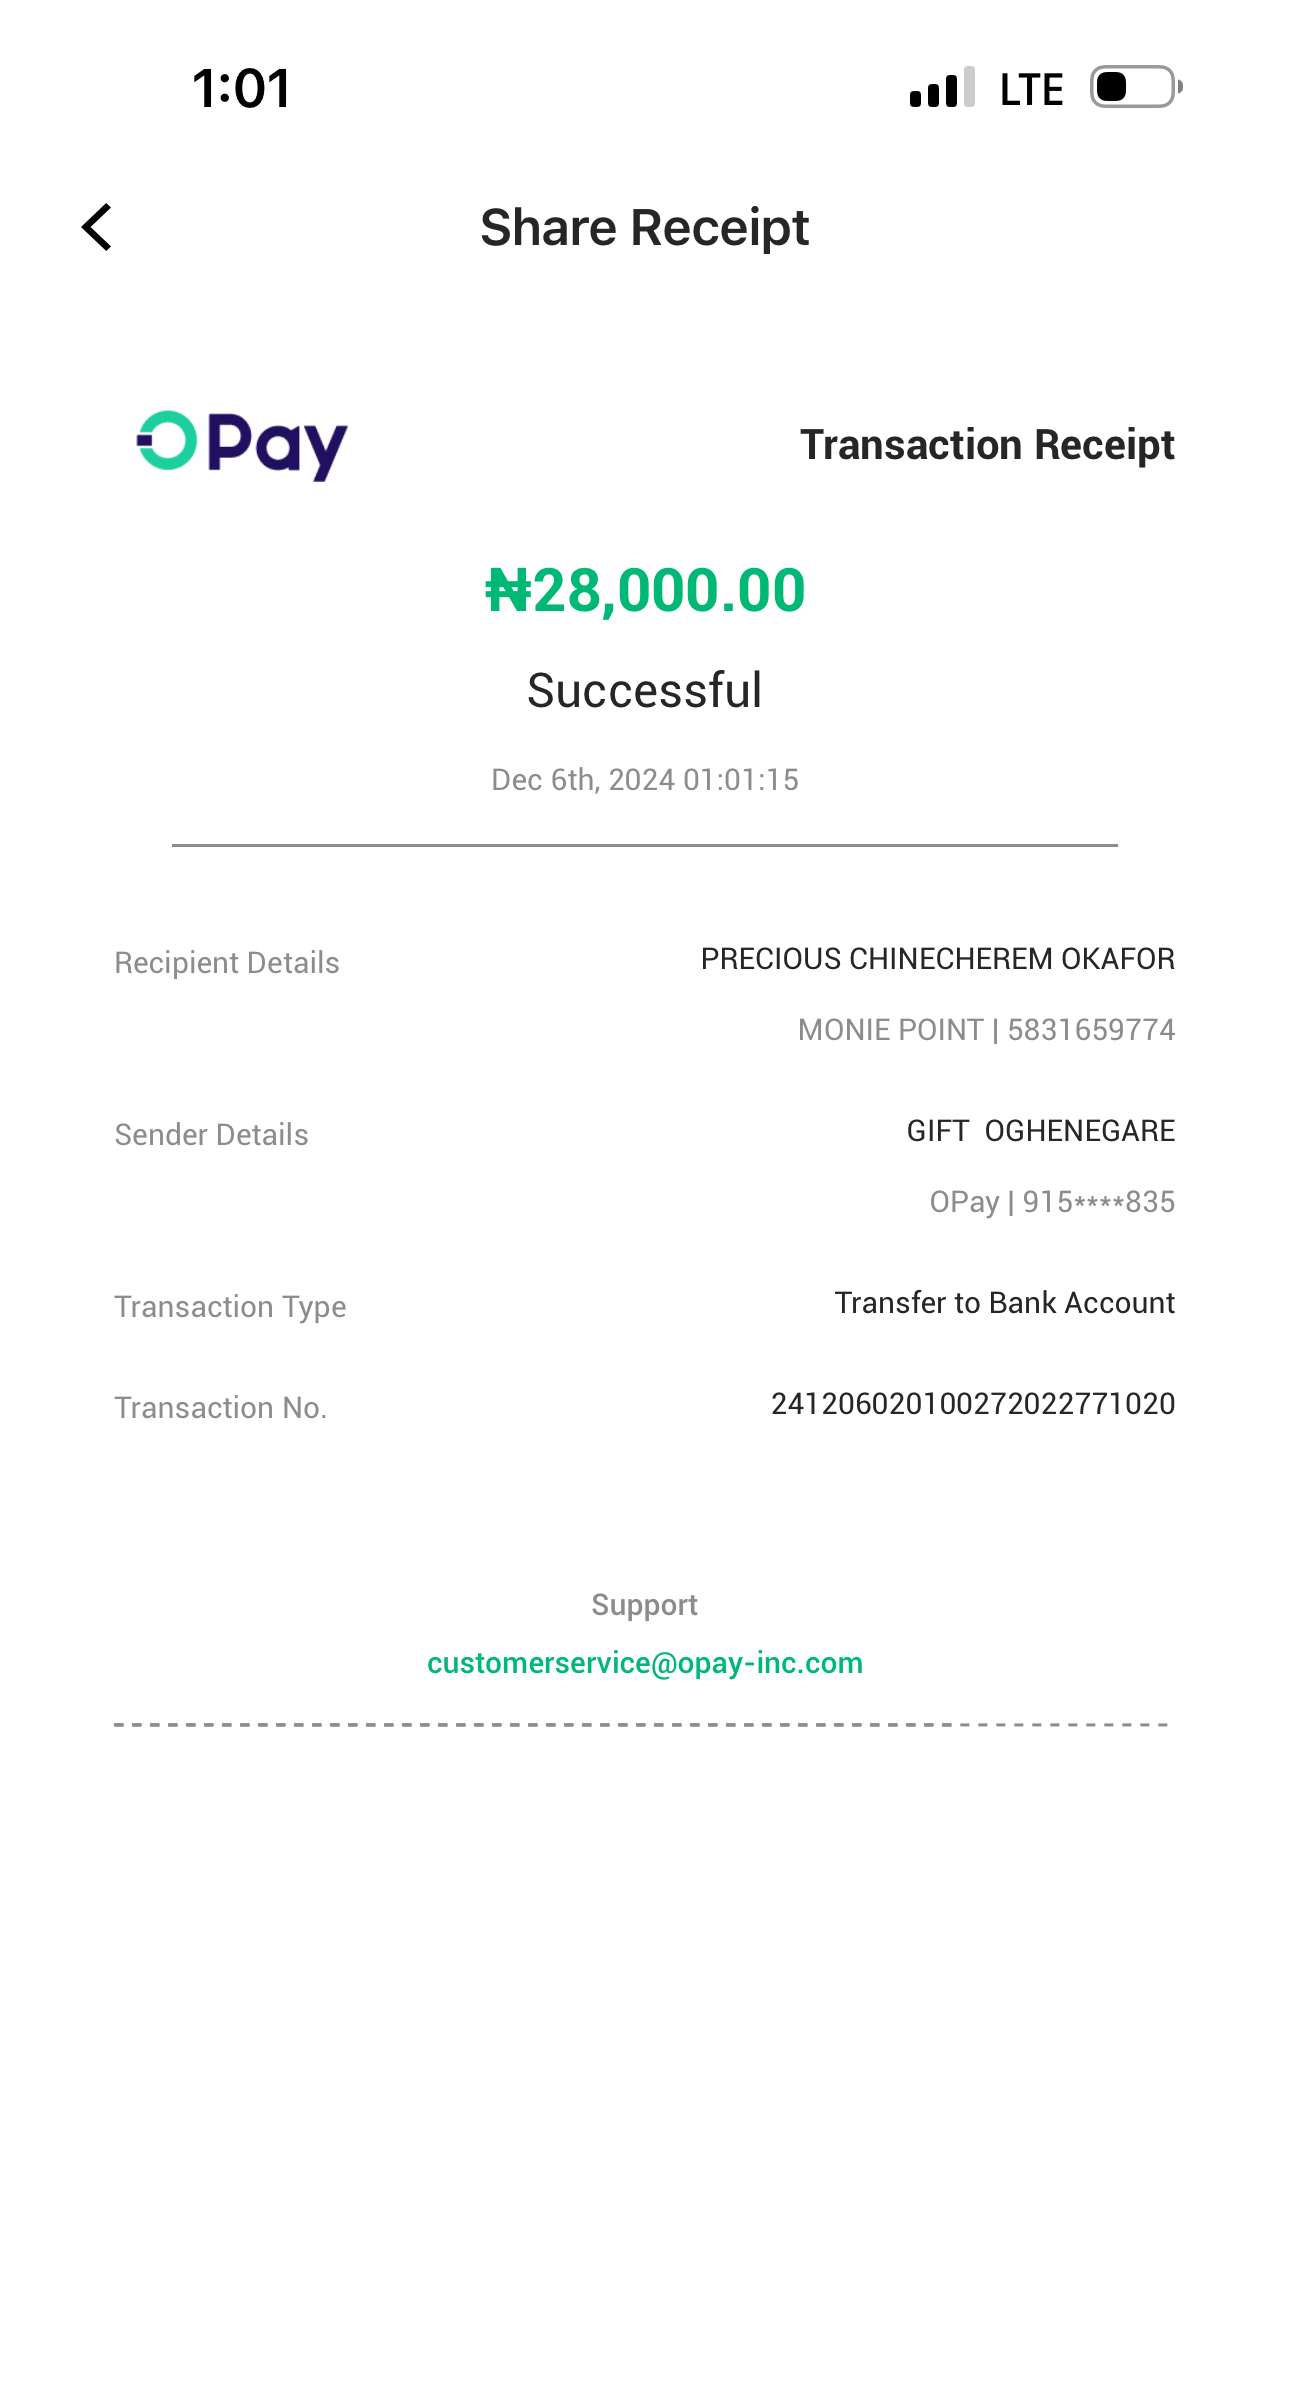Select recipient name PRECIOUS CHINECHEREM OKAFOR
Image resolution: width=1290 pixels, height=2381 pixels.
point(937,959)
